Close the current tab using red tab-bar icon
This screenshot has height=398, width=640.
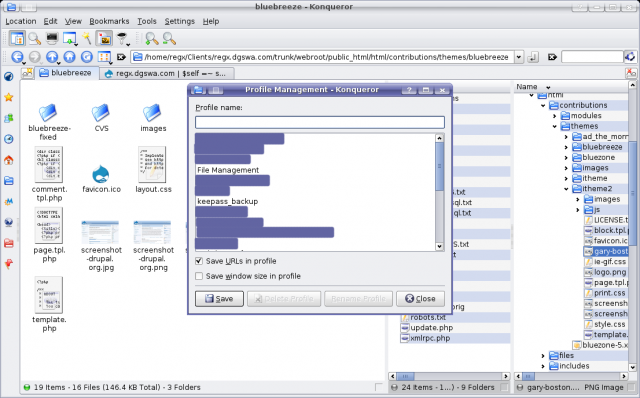pyautogui.click(x=631, y=73)
